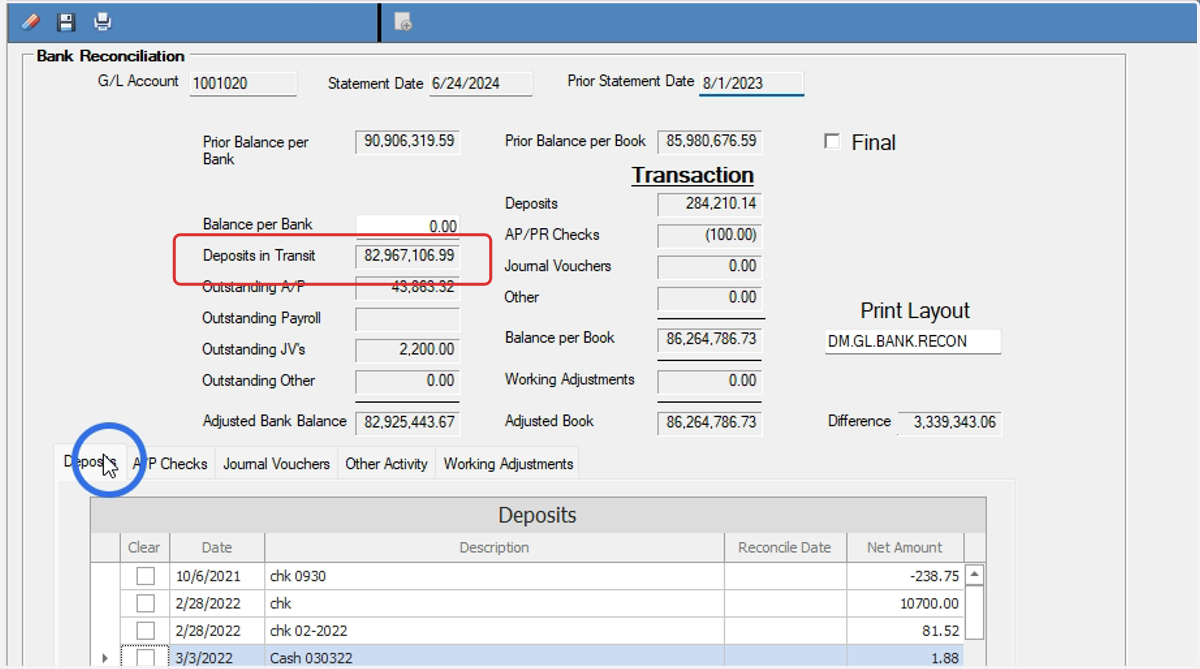Image resolution: width=1200 pixels, height=669 pixels.
Task: Click the Outstanding JV's value 2,200.00
Action: coord(408,350)
